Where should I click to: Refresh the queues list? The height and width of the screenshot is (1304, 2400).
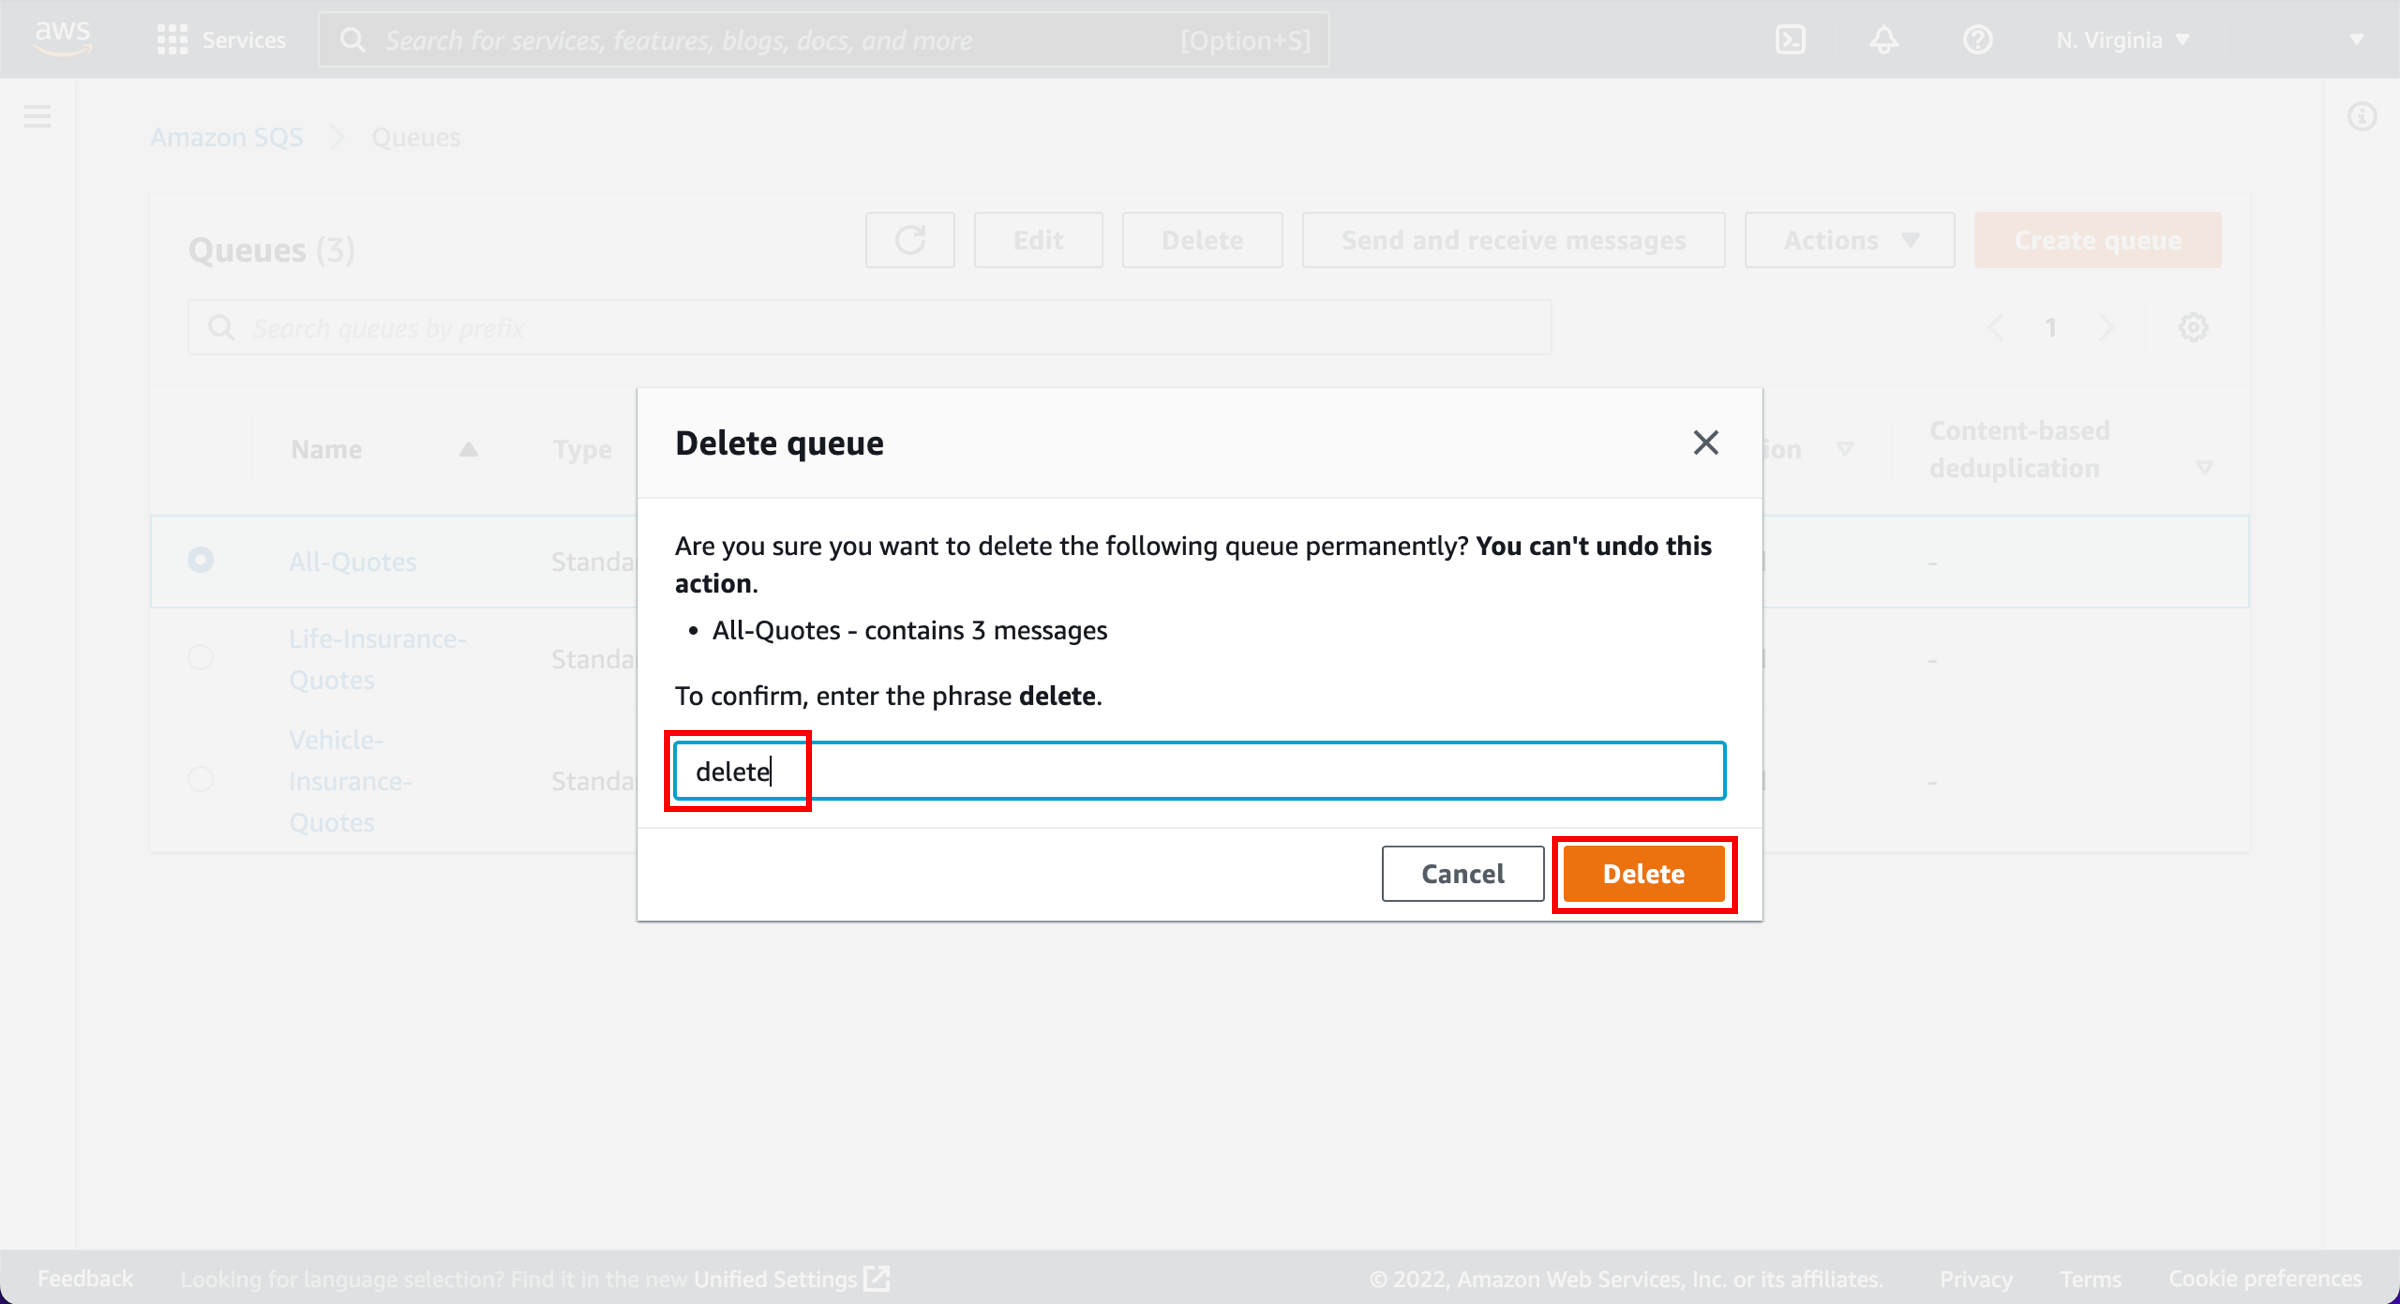pos(910,240)
